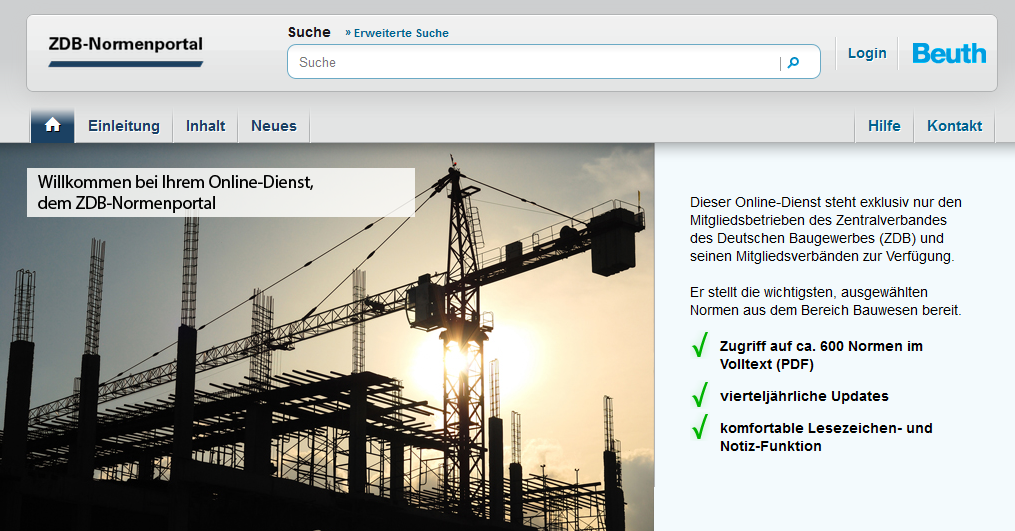Click the Login link

867,53
